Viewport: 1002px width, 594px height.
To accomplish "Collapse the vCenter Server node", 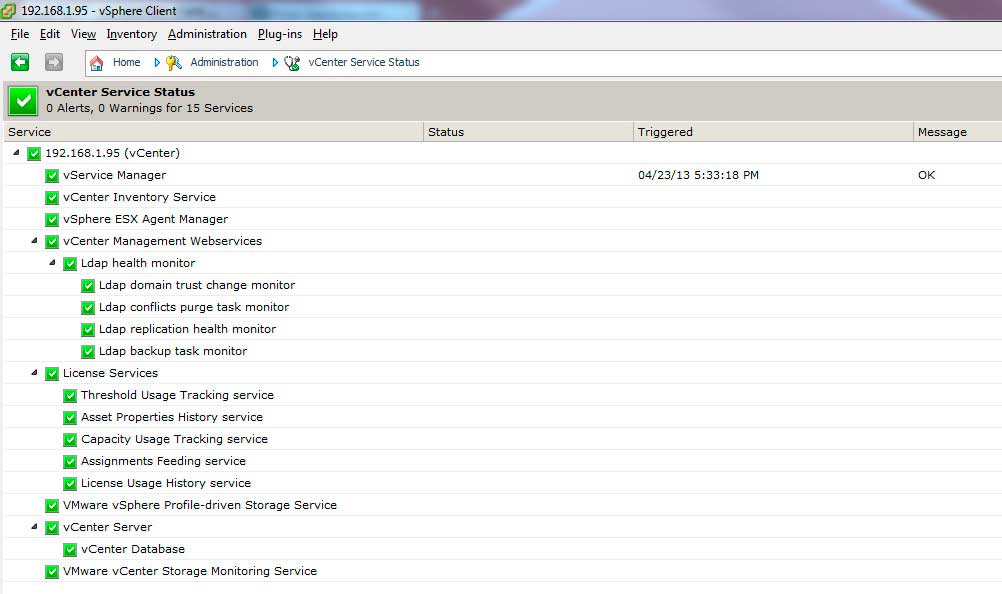I will [35, 527].
